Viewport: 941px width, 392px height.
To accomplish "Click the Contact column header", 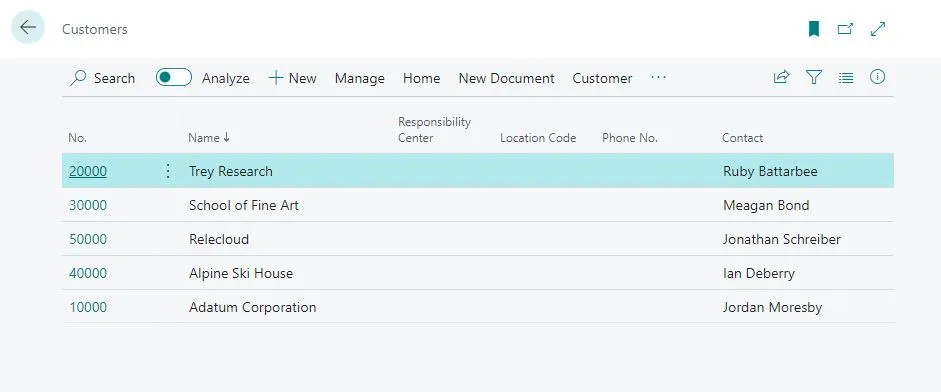I will (742, 138).
